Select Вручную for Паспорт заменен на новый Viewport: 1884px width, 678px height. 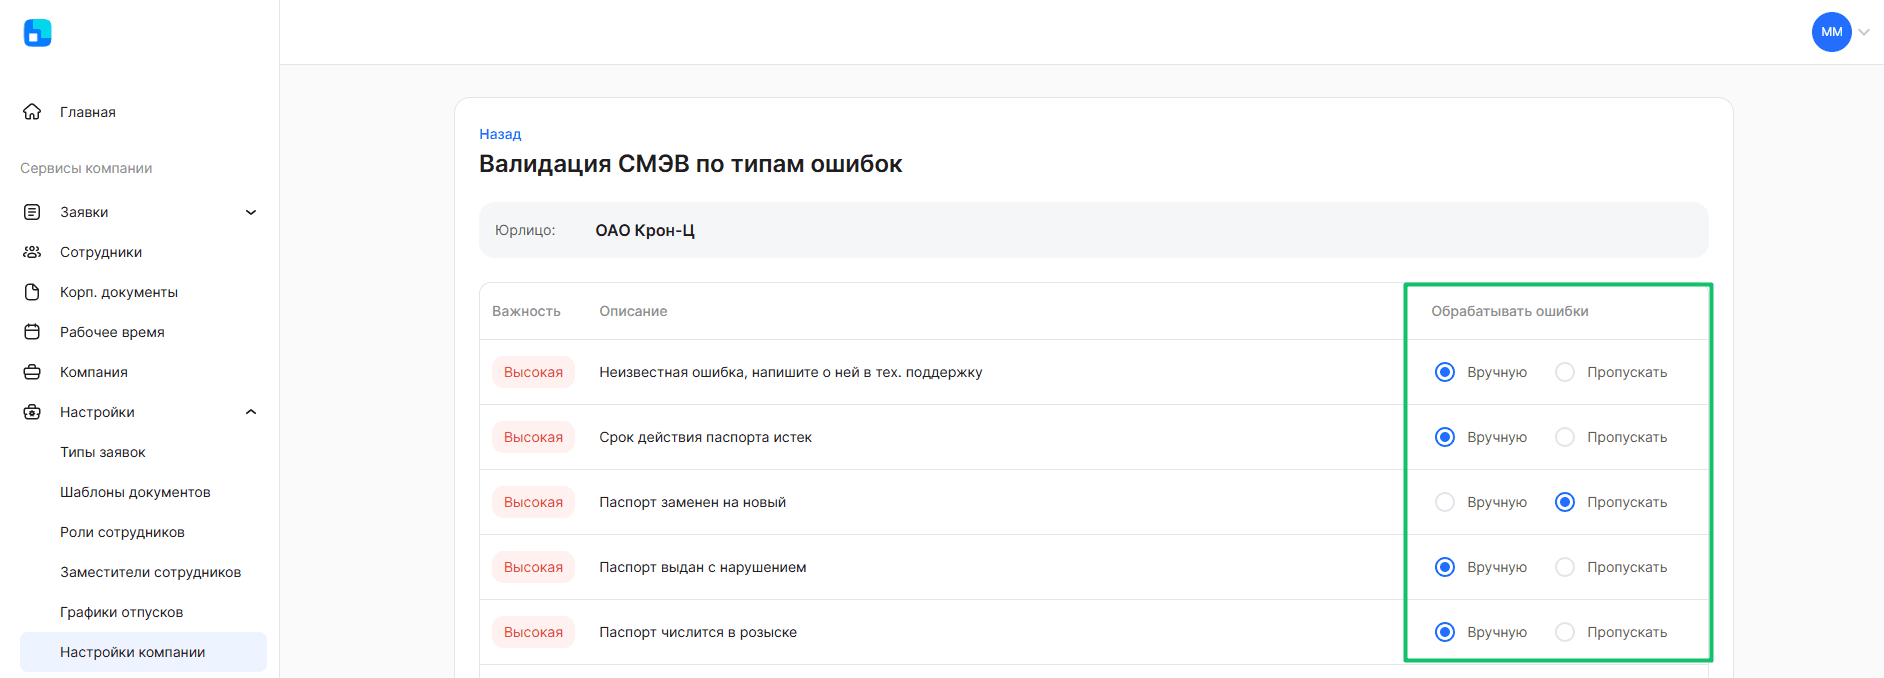(x=1445, y=502)
